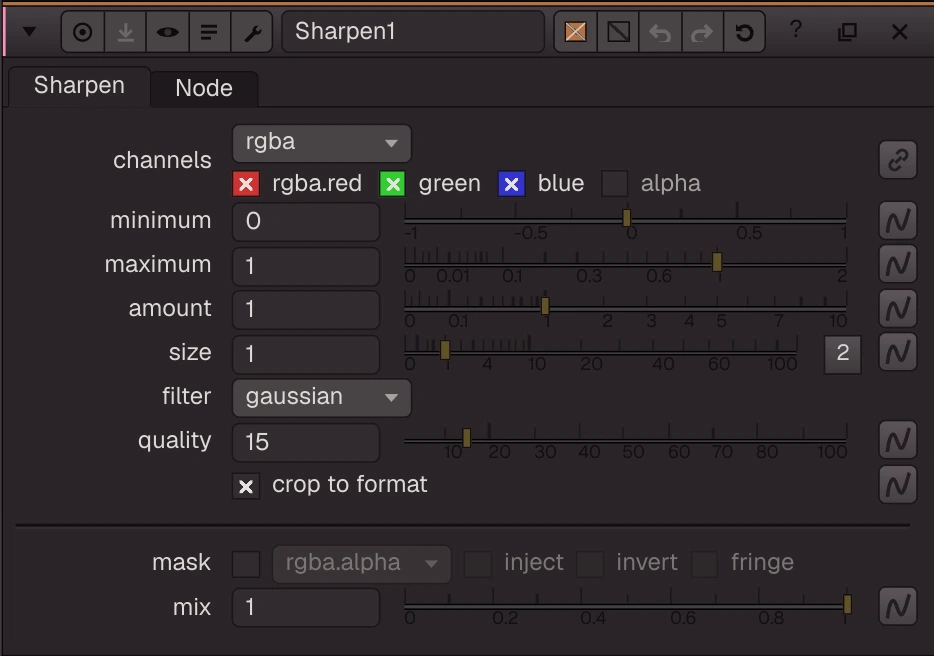
Task: Enable the mask checkbox
Action: click(x=246, y=564)
